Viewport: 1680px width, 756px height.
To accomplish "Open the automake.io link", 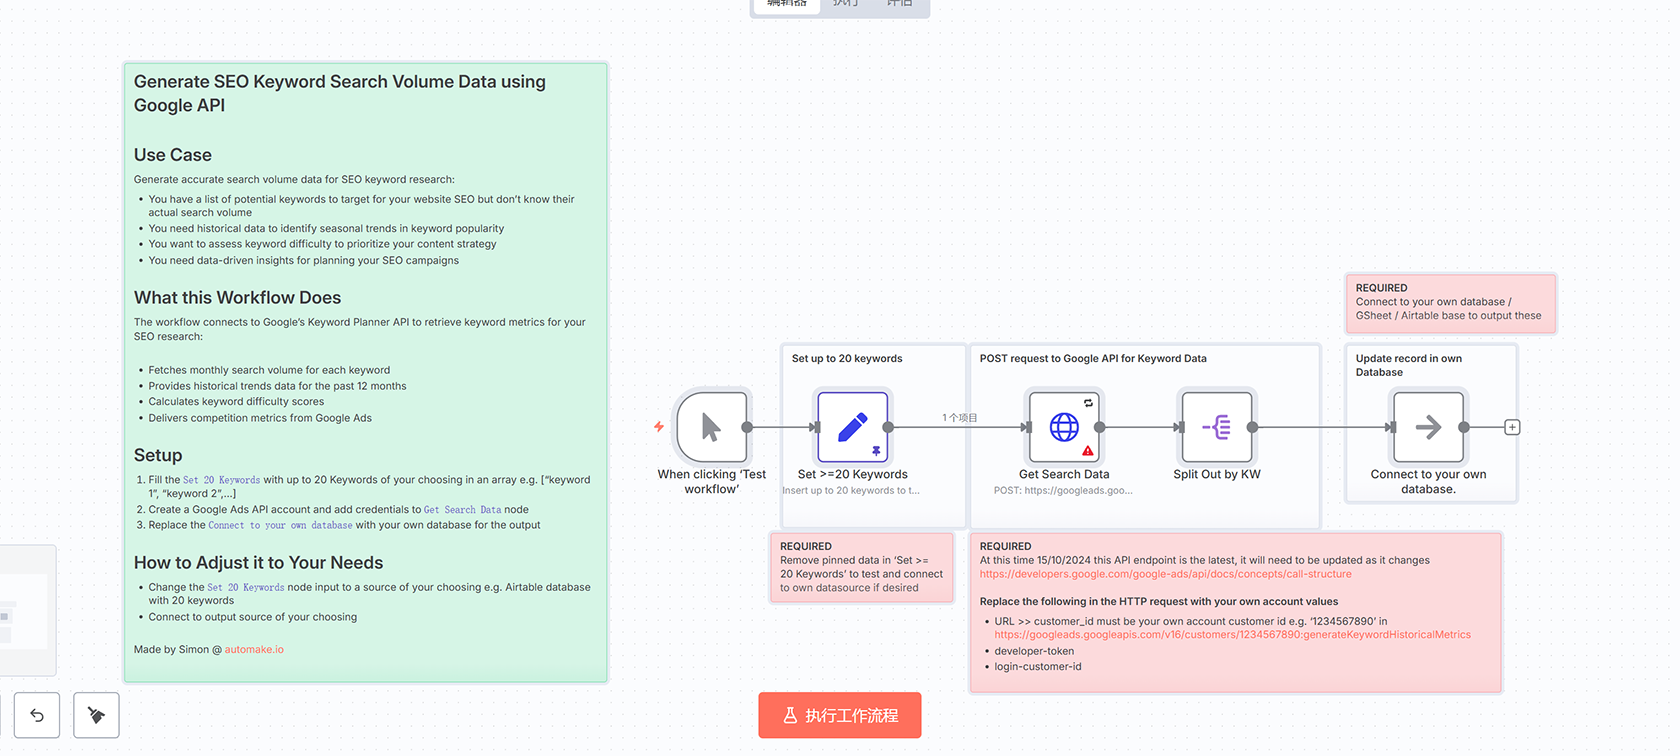I will (254, 650).
